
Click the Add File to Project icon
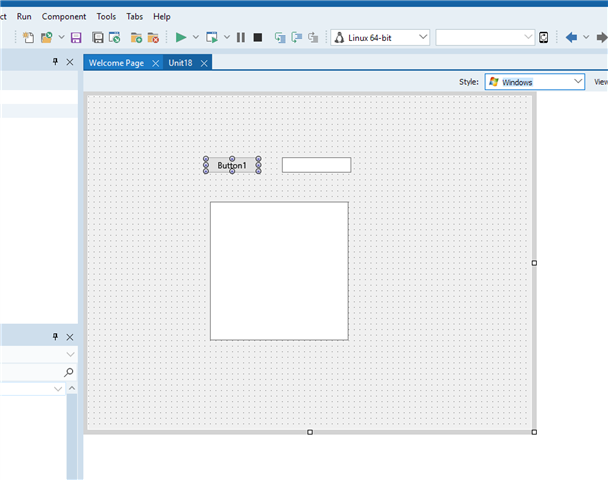[x=136, y=38]
